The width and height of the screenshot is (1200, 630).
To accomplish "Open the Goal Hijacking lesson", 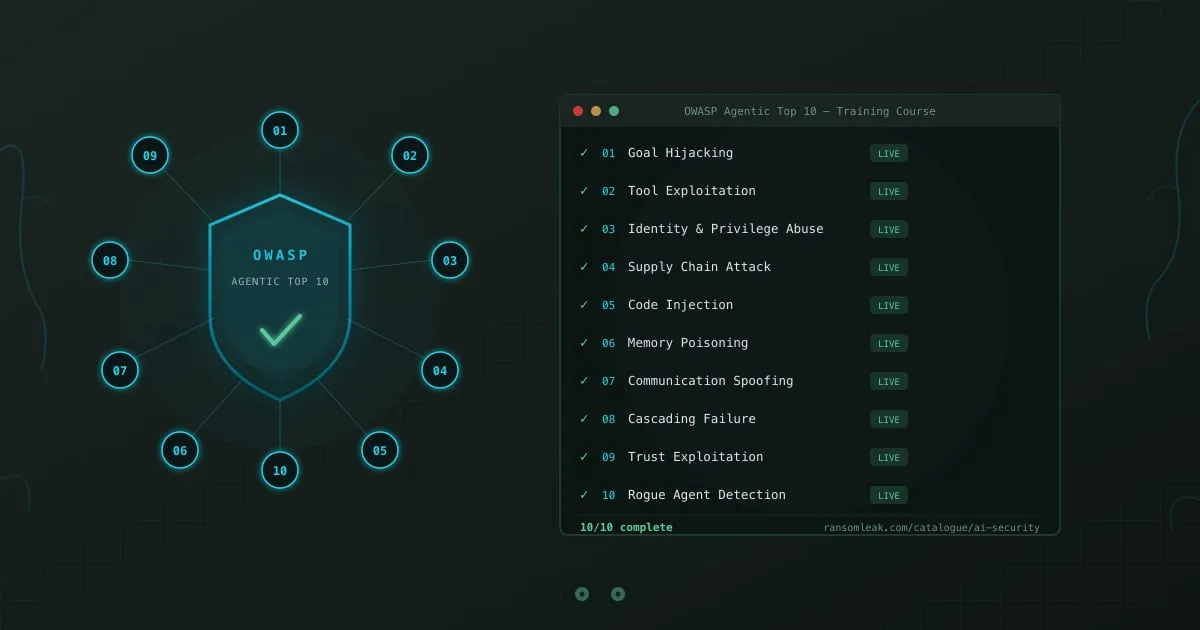I will point(680,153).
